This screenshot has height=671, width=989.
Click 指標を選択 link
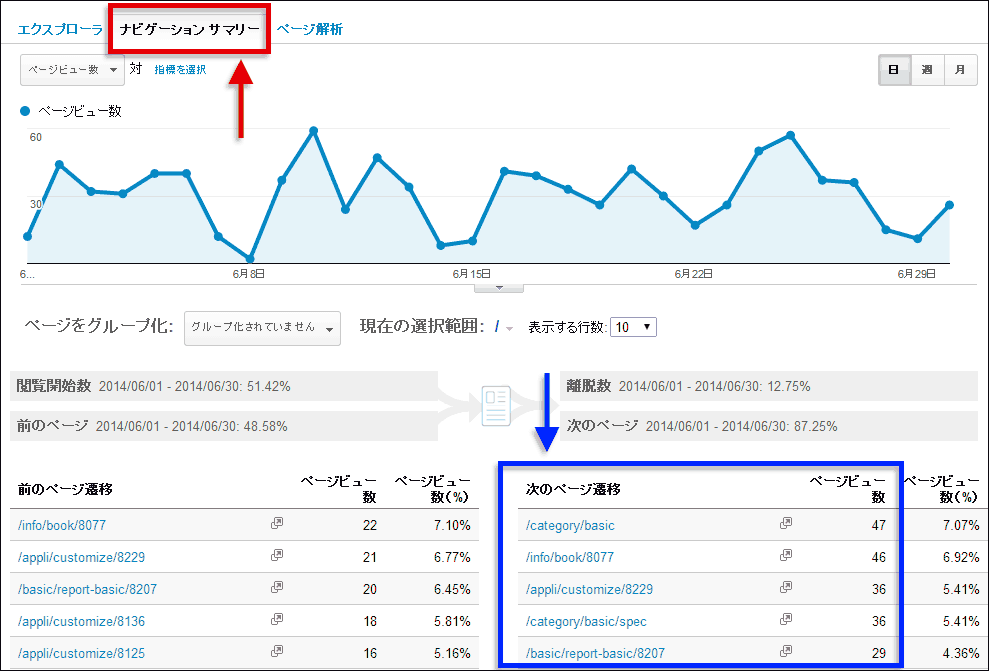click(180, 70)
